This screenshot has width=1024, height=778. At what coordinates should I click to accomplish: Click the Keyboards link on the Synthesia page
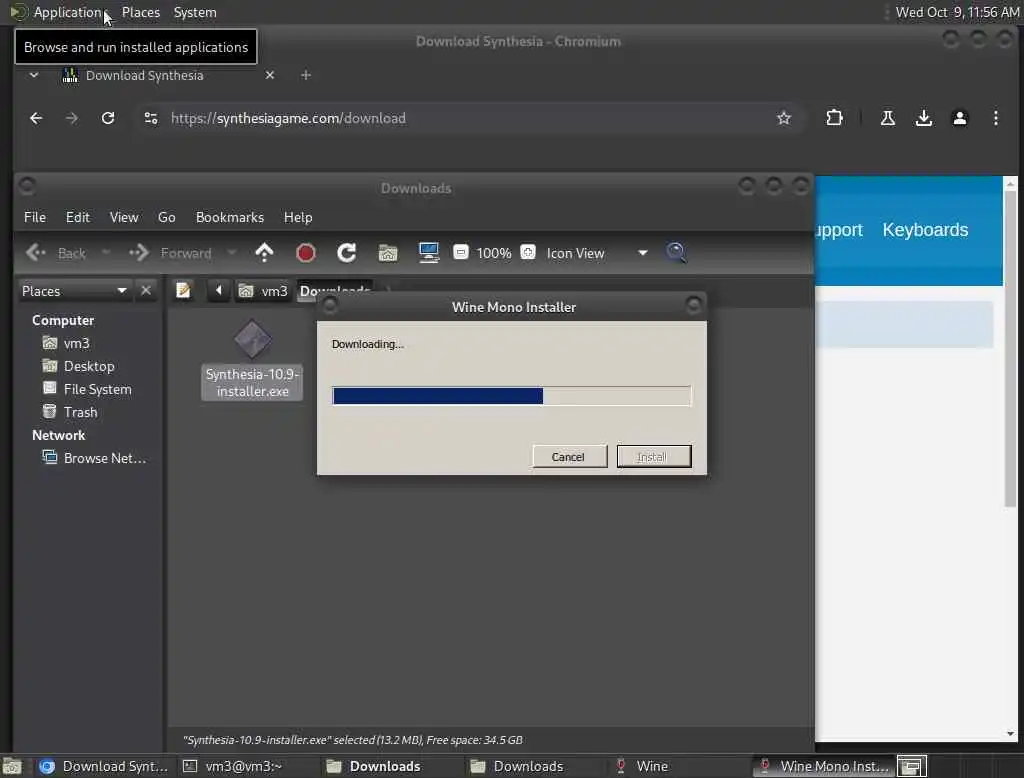pos(925,230)
